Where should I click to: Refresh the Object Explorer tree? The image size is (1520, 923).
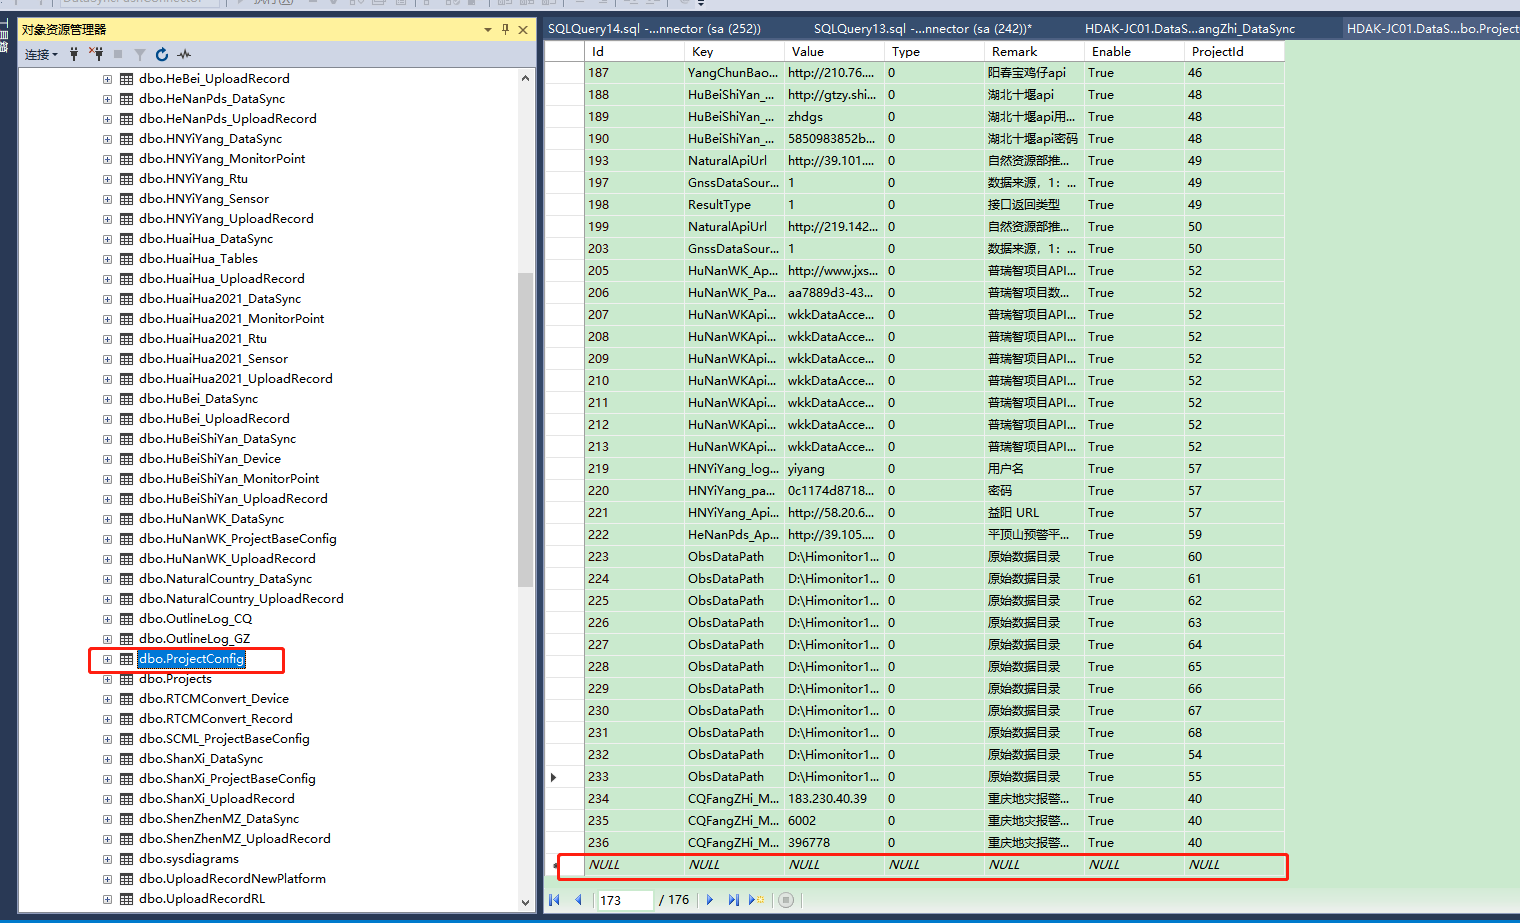[162, 54]
